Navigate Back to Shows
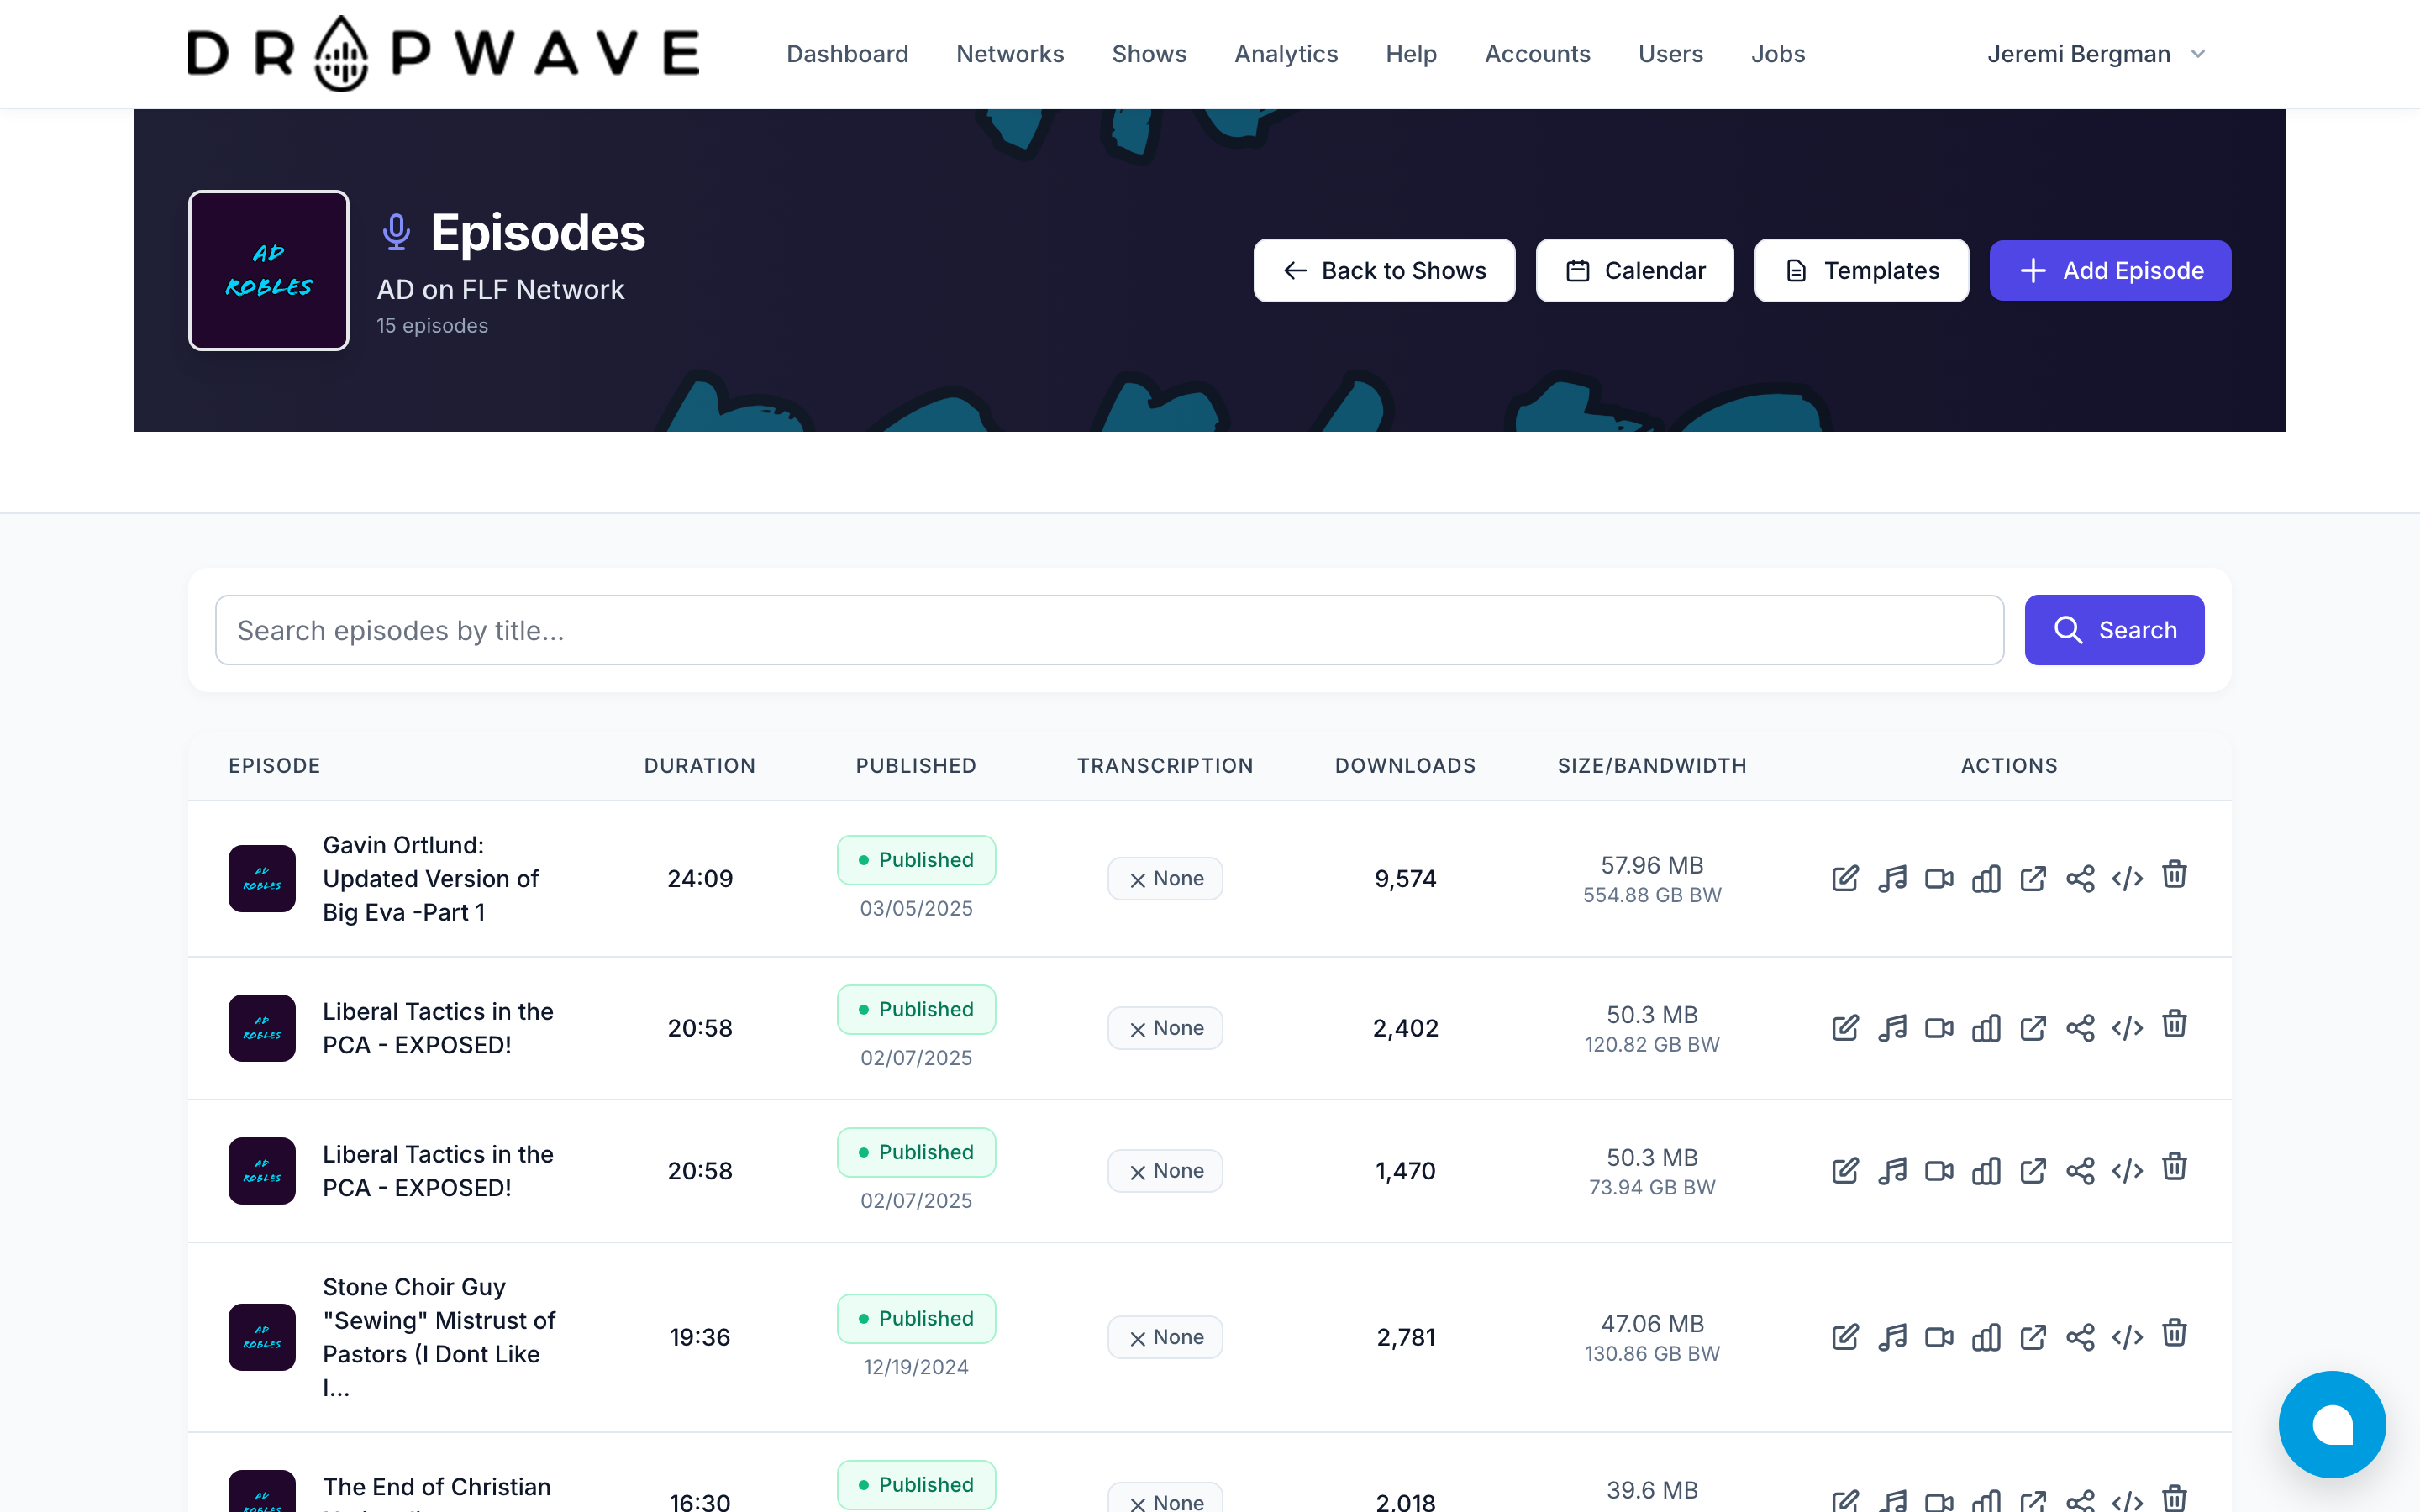Image resolution: width=2420 pixels, height=1512 pixels. point(1384,270)
